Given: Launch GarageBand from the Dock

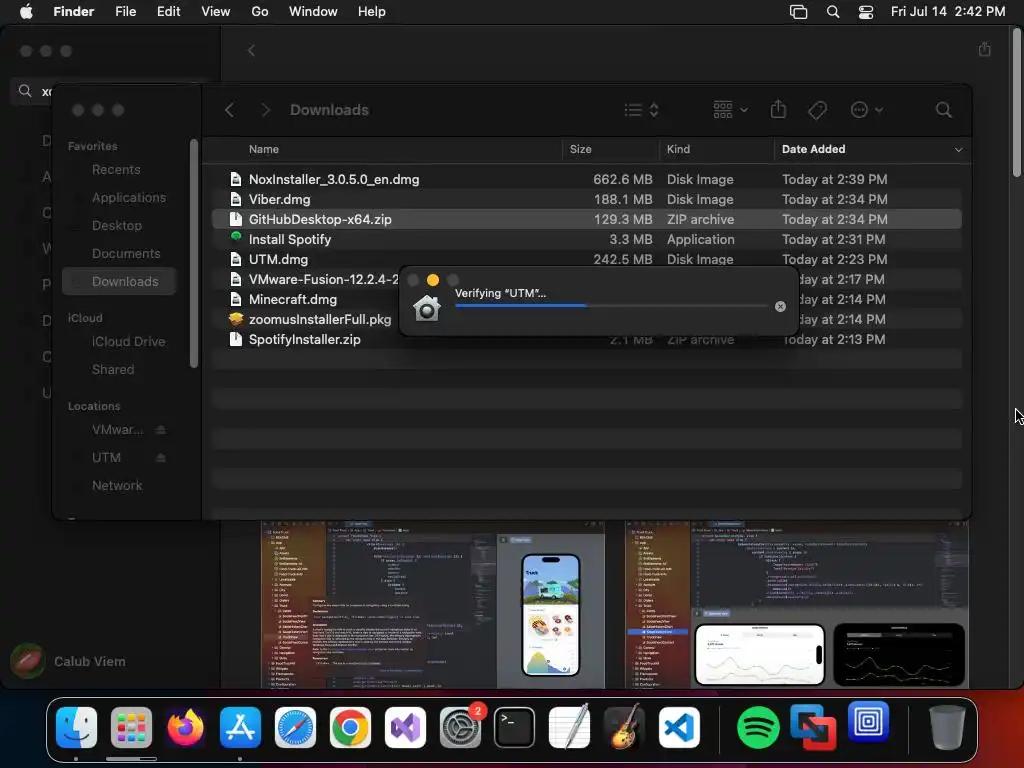Looking at the screenshot, I should point(624,727).
